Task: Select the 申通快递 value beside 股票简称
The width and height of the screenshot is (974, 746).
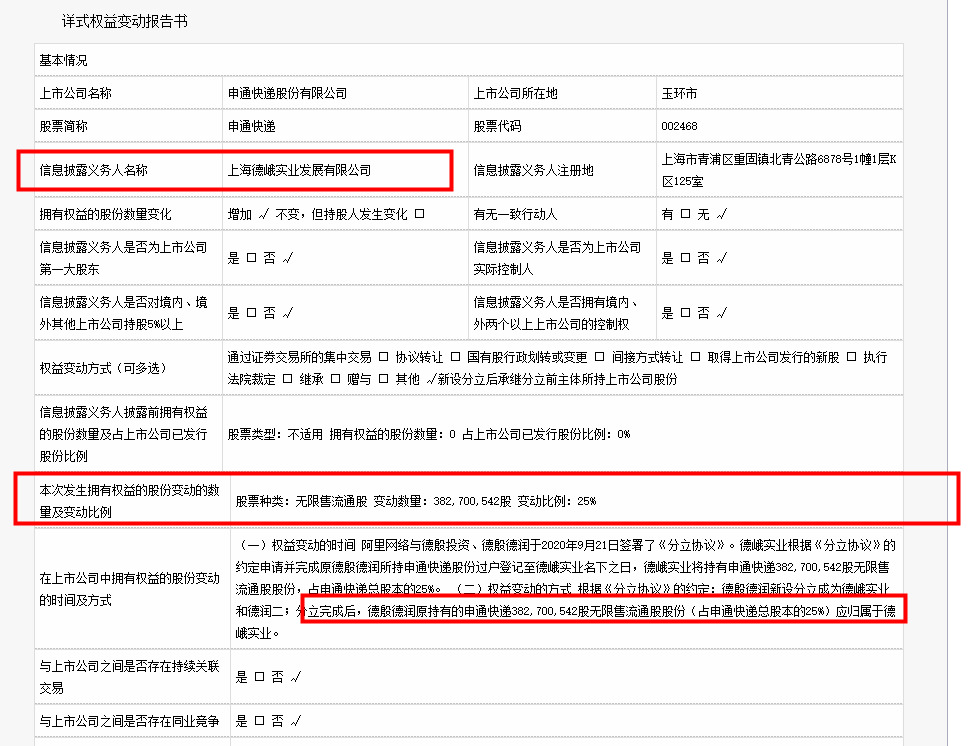Action: [x=252, y=126]
